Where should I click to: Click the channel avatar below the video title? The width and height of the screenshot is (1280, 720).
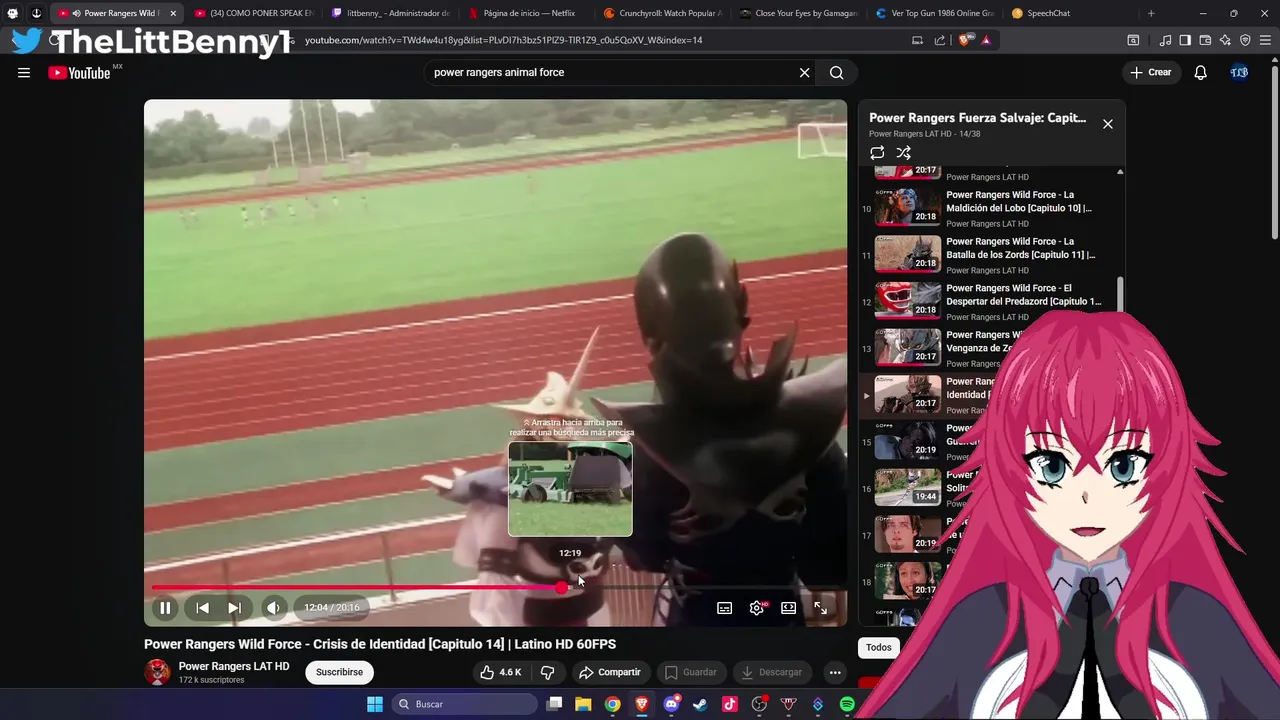click(x=157, y=672)
